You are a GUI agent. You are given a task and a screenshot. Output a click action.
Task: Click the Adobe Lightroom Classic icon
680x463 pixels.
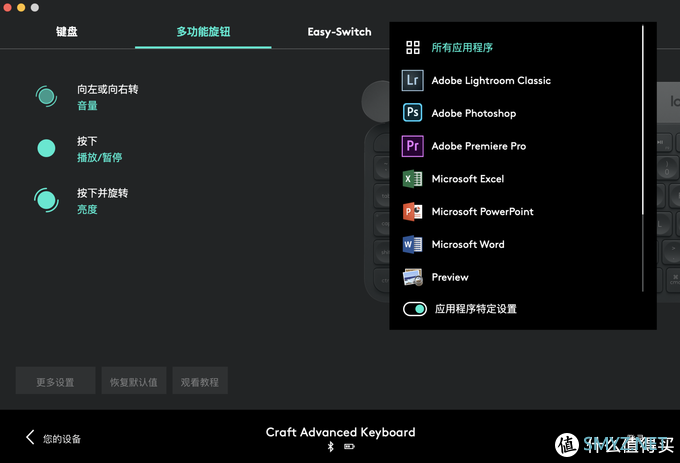[x=412, y=81]
